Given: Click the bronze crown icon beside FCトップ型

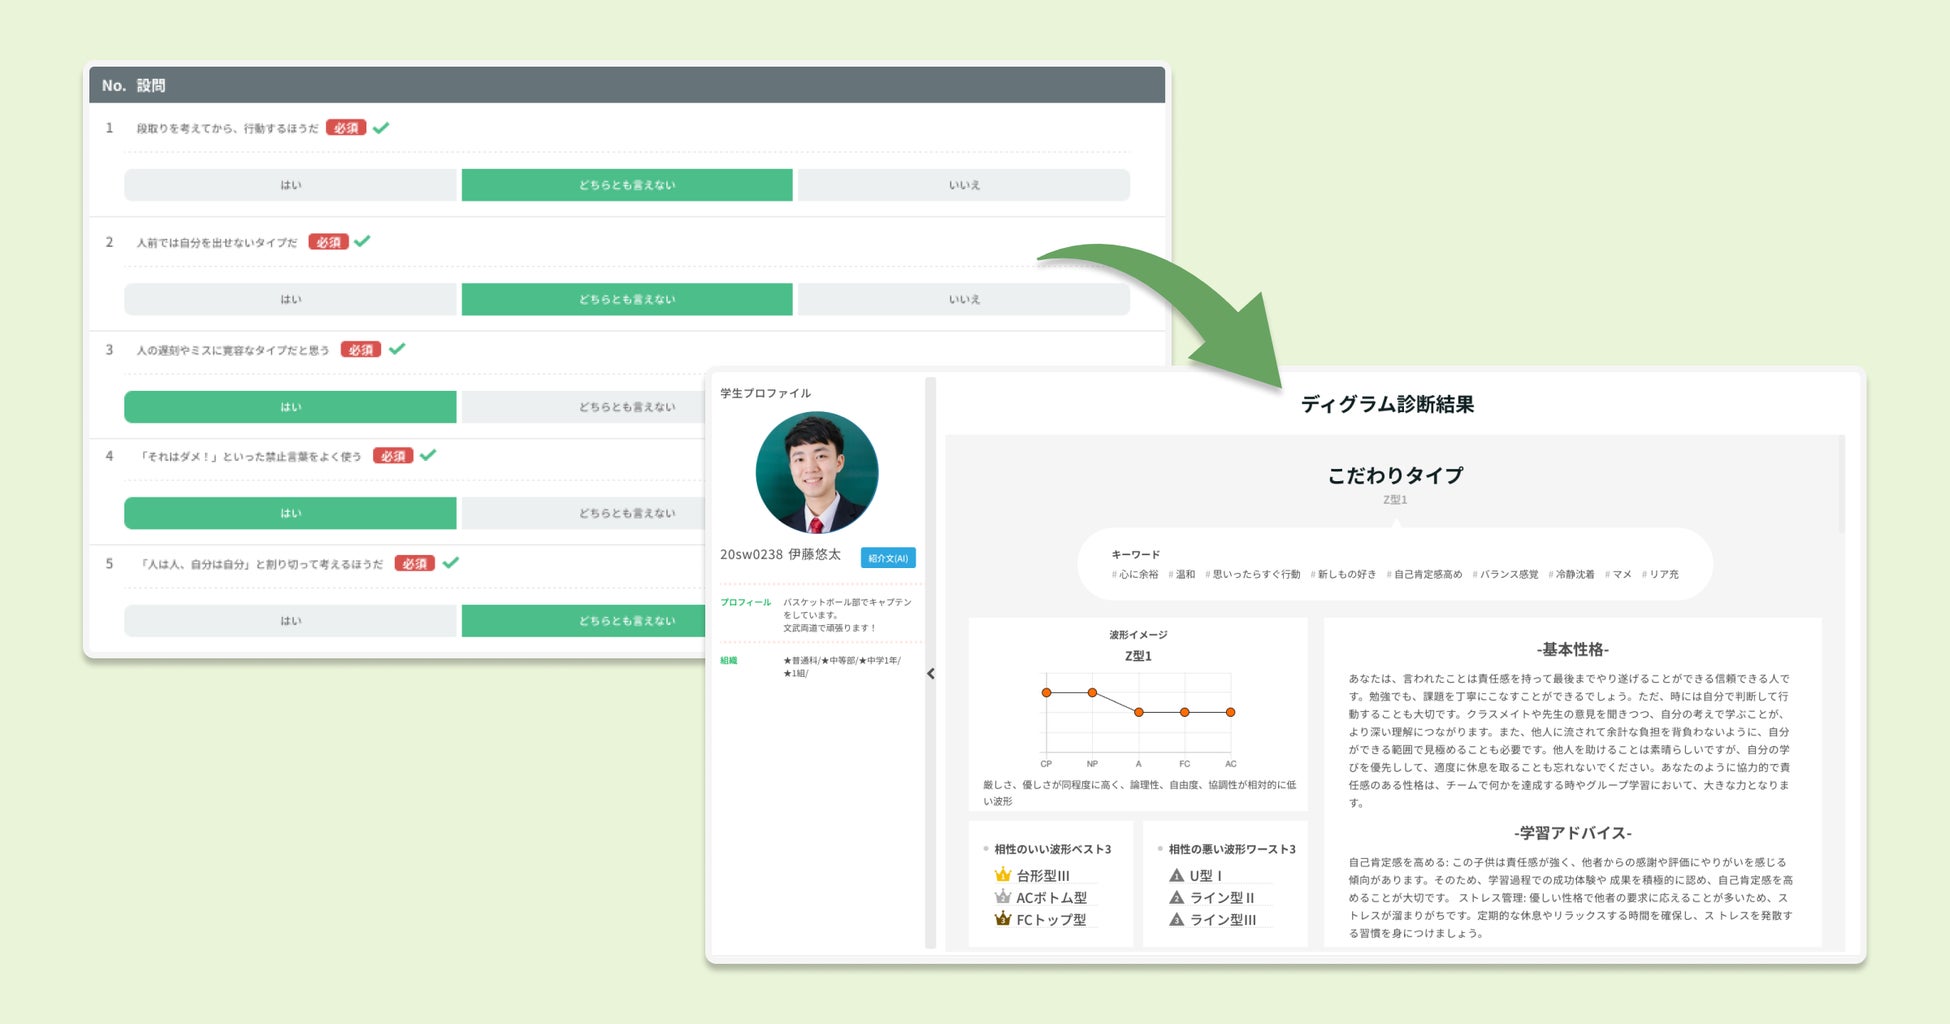Looking at the screenshot, I should [x=1003, y=919].
